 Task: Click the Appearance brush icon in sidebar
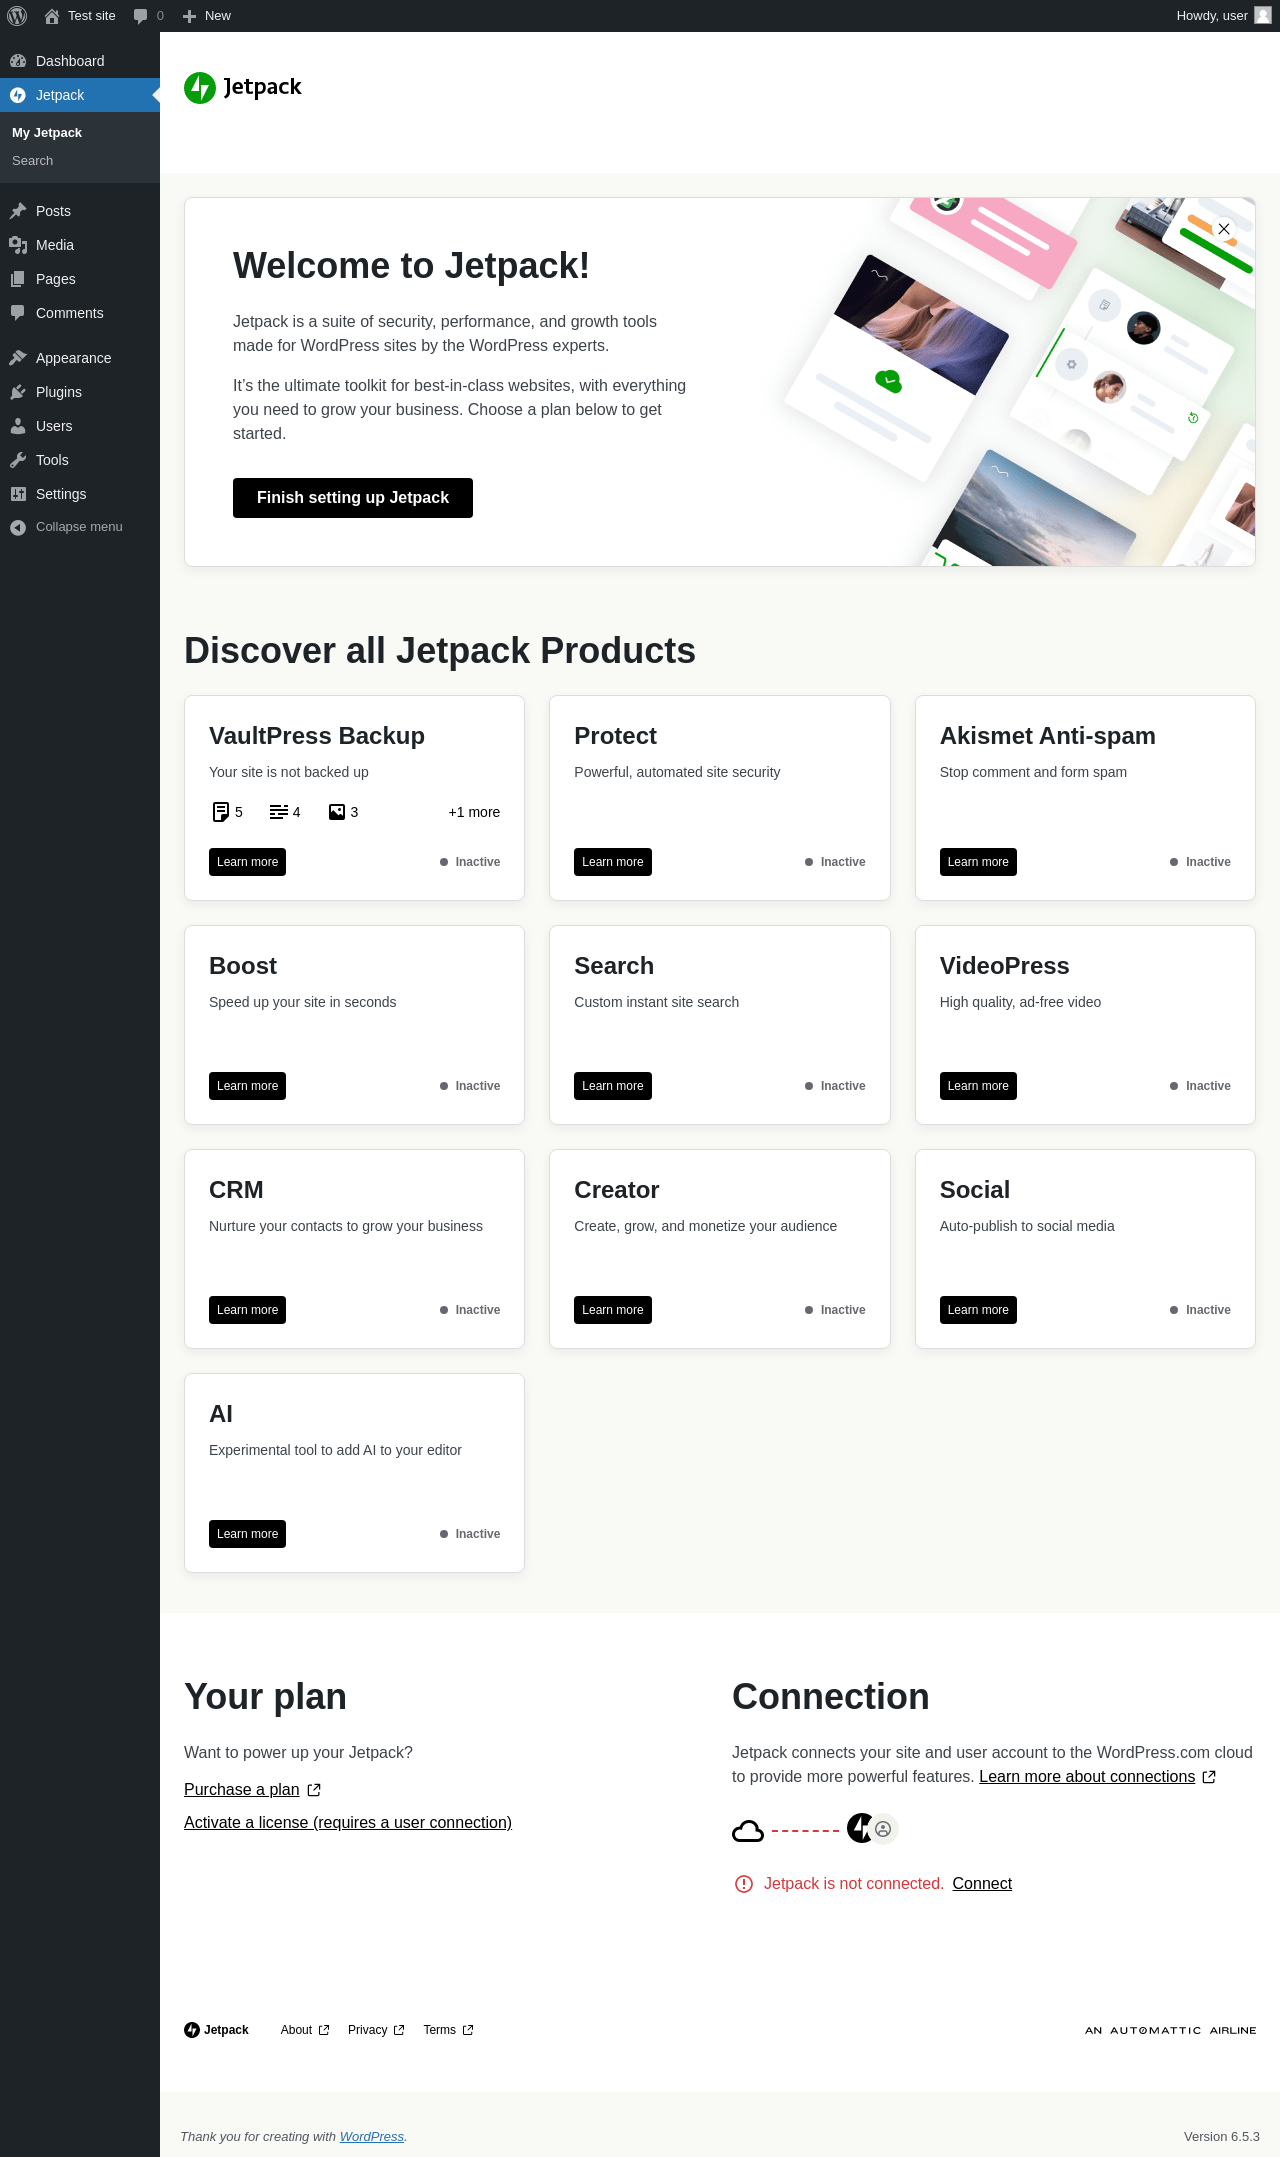tap(18, 358)
